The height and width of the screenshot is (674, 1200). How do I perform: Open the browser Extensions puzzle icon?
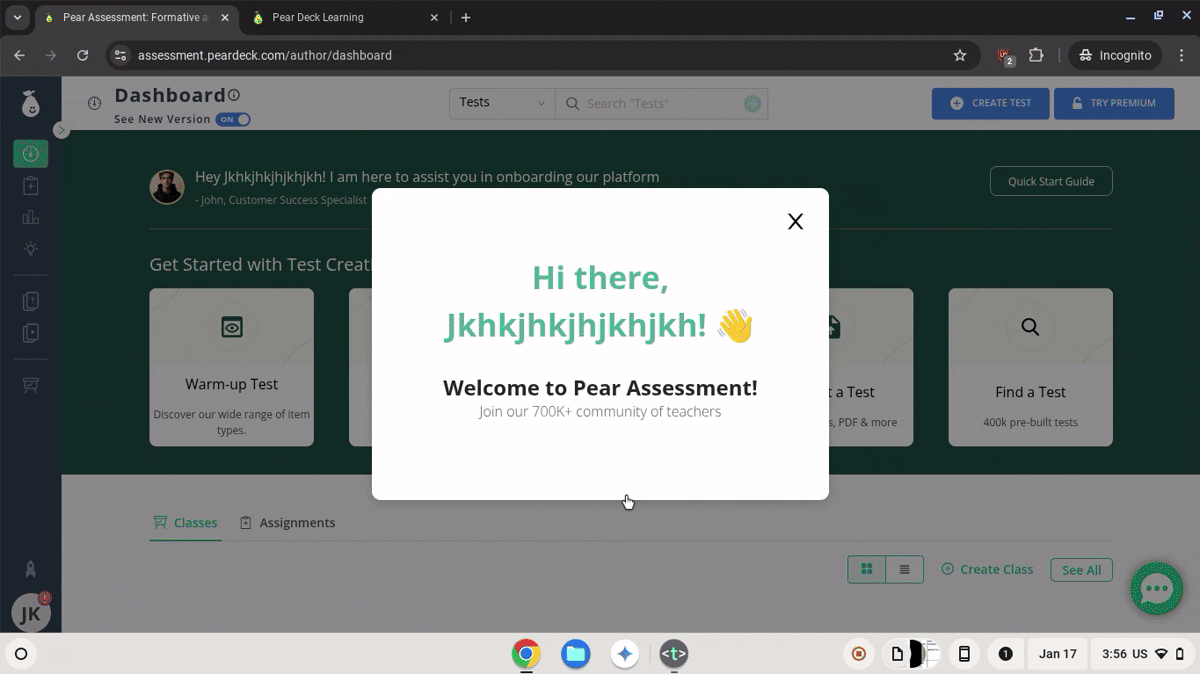pos(1036,55)
